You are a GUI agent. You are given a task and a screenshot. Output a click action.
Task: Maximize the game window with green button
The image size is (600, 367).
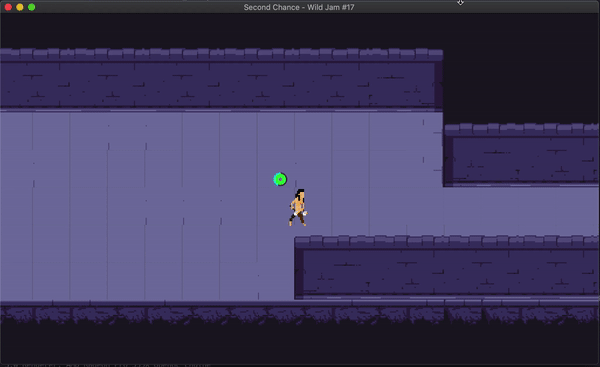[x=32, y=7]
